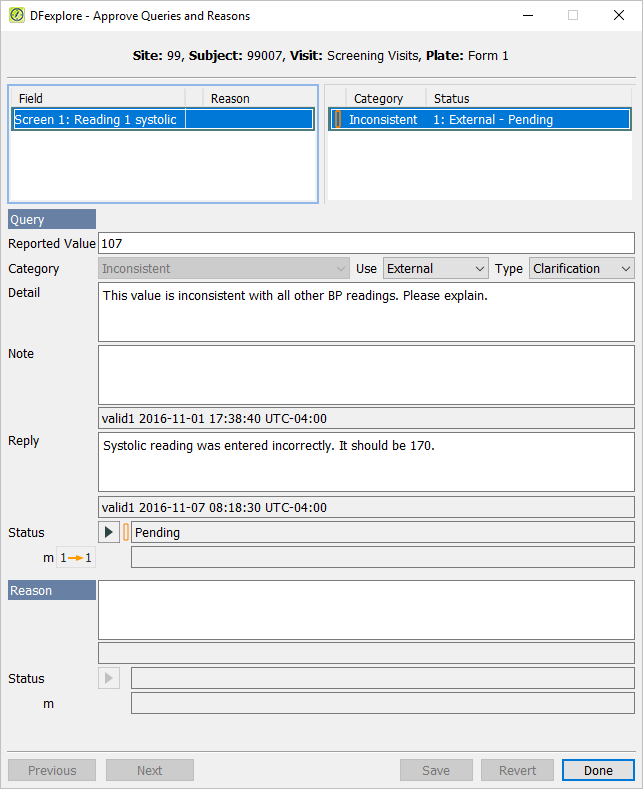Open the disabled Category Inconsistent dropdown
The height and width of the screenshot is (789, 643).
point(224,268)
